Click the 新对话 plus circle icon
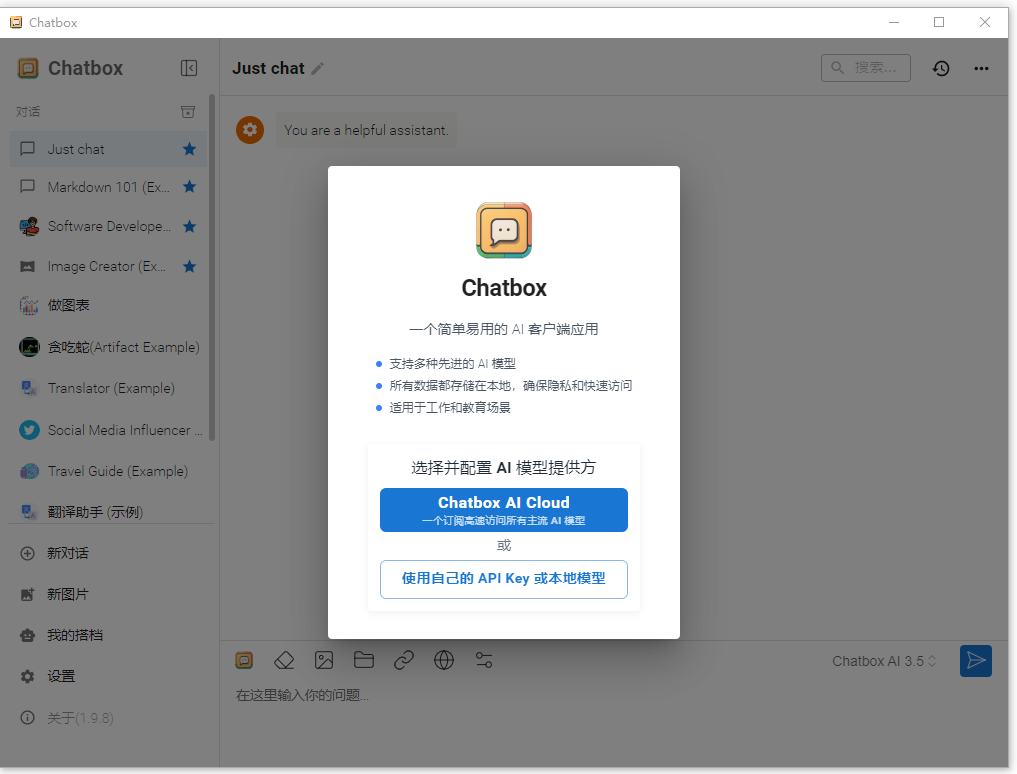Image resolution: width=1017 pixels, height=774 pixels. tap(27, 553)
